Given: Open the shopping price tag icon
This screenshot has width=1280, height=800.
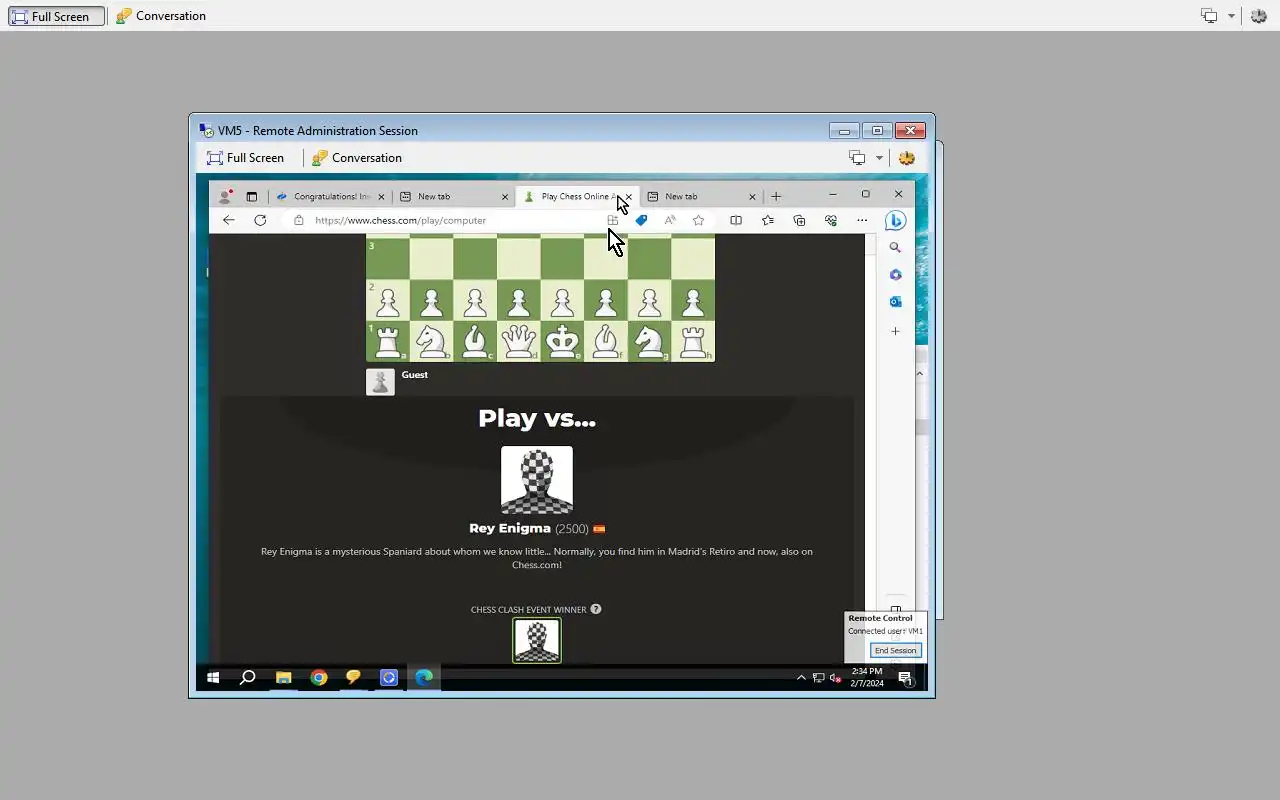Looking at the screenshot, I should pyautogui.click(x=641, y=220).
